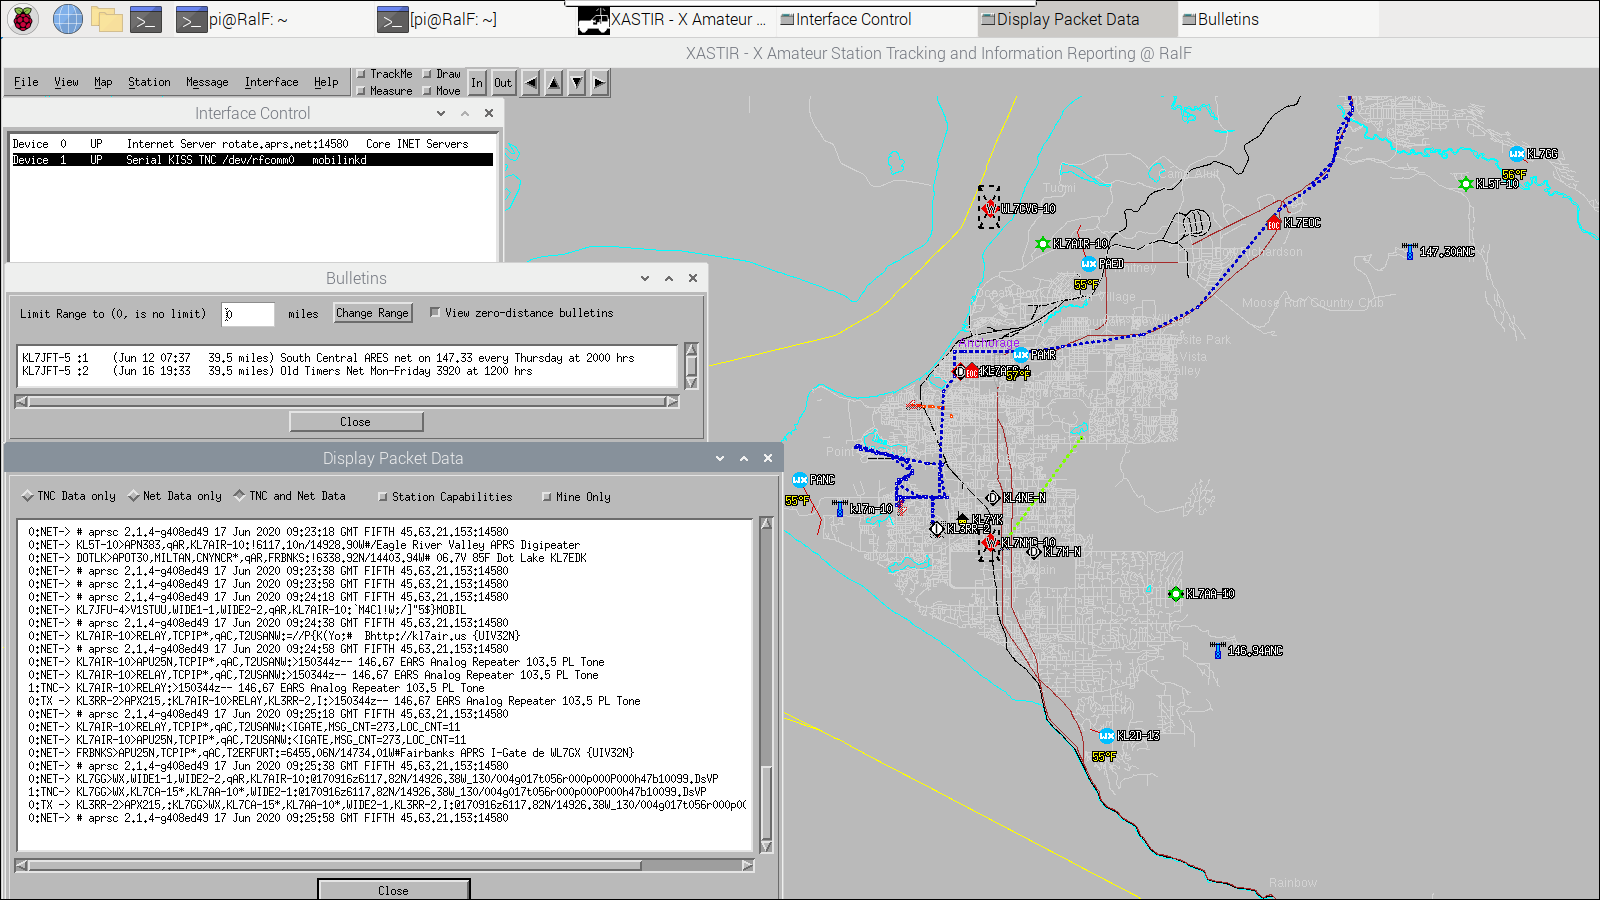The image size is (1600, 900).
Task: Enable the Station Capabilities checkbox
Action: click(x=383, y=497)
